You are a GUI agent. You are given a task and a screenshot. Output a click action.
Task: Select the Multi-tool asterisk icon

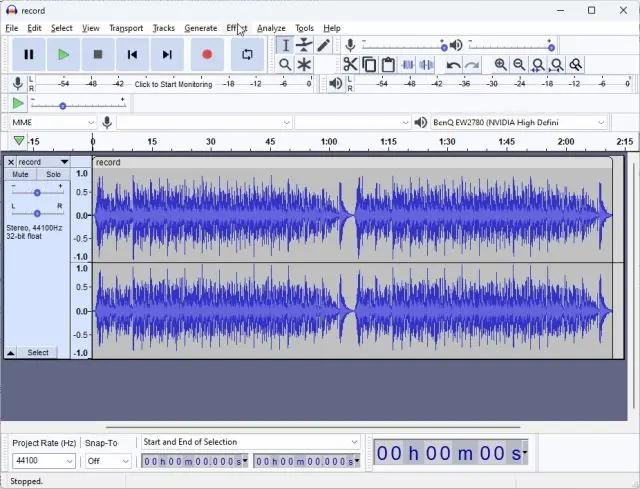[x=304, y=64]
